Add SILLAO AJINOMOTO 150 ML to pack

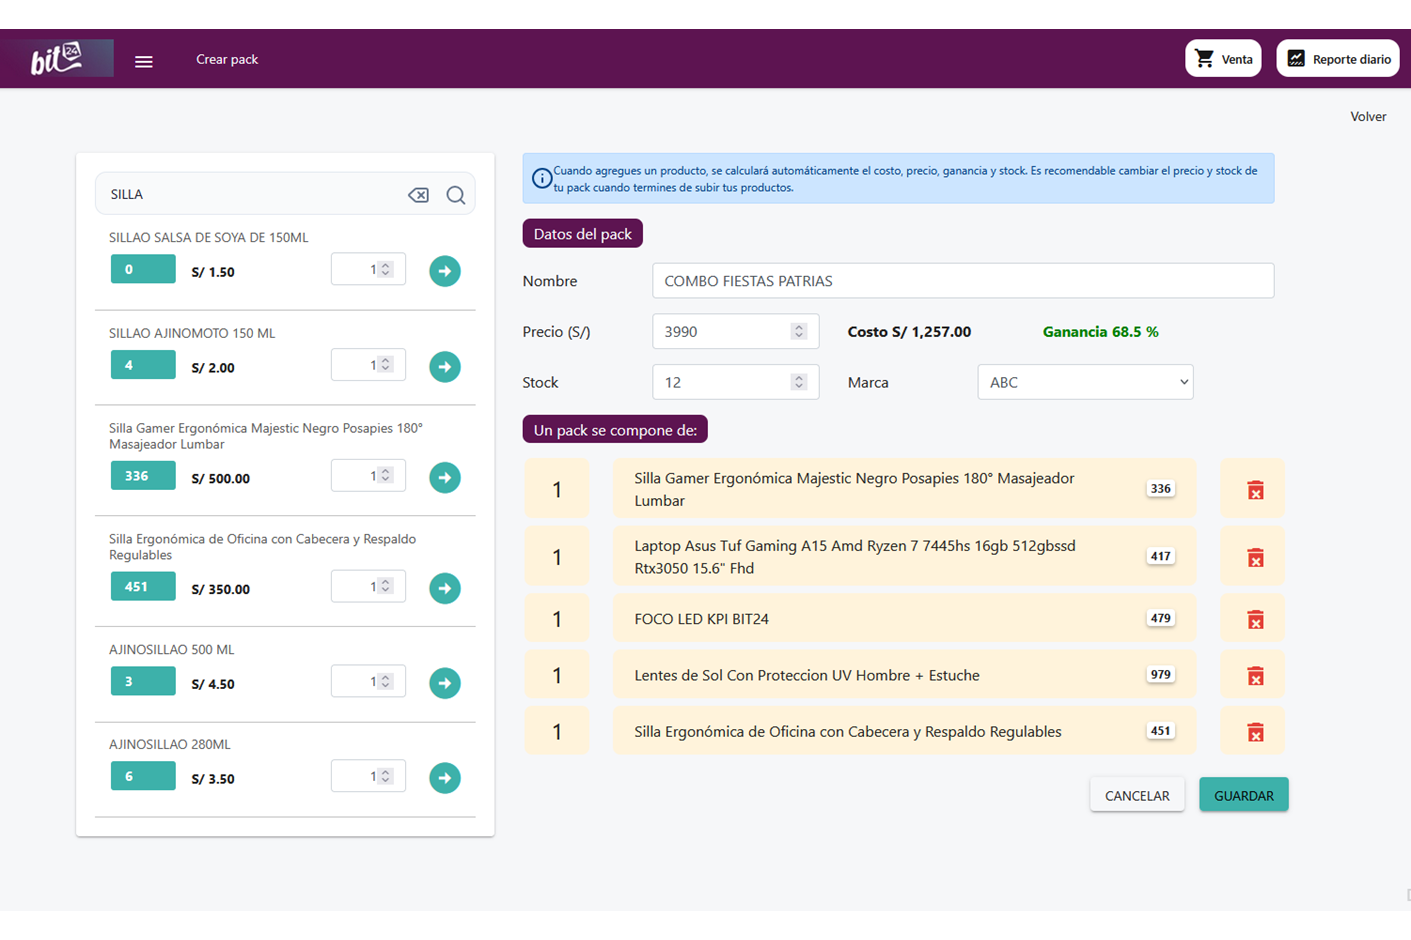pos(445,367)
